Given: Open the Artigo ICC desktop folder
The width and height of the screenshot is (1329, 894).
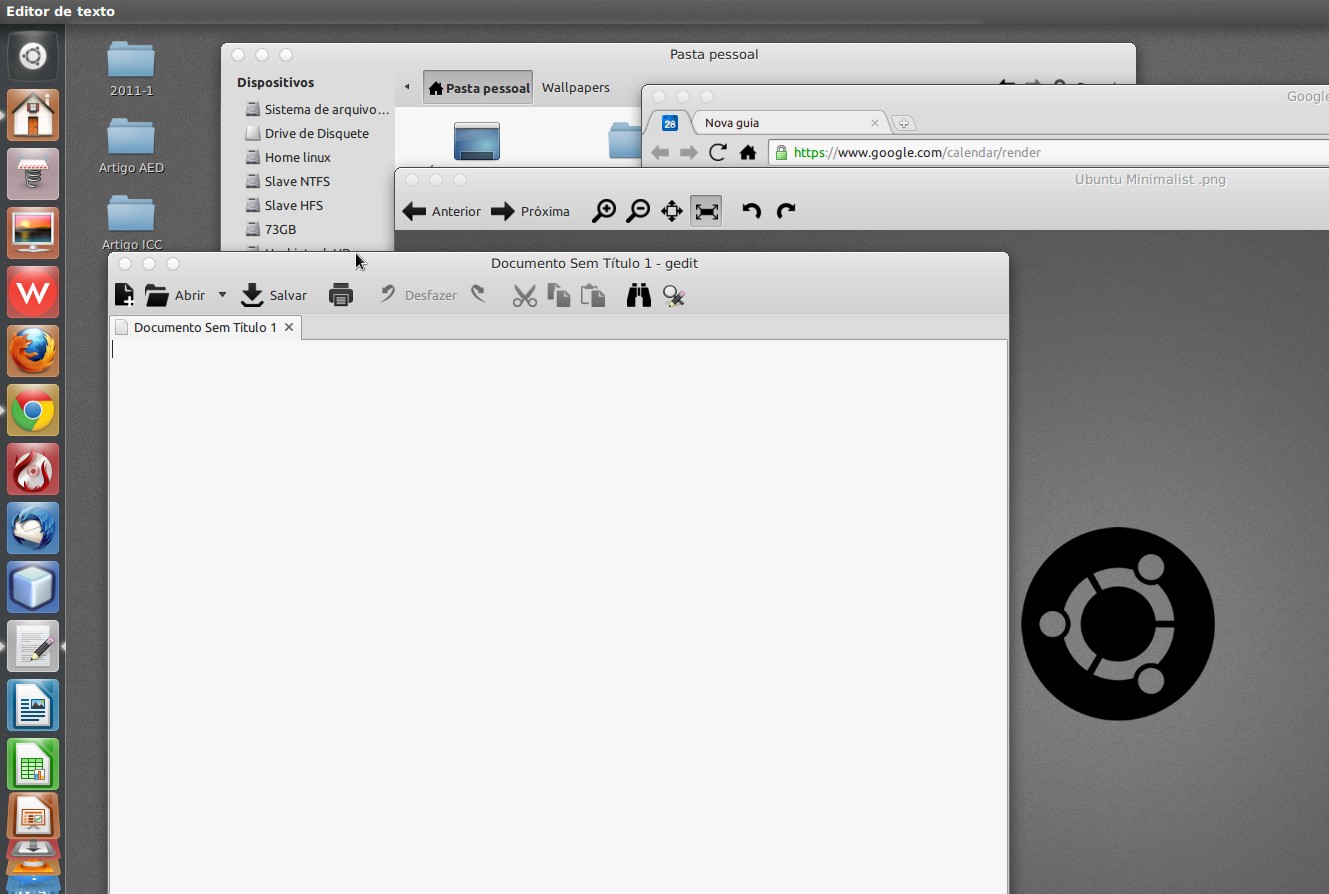Looking at the screenshot, I should pos(131,223).
